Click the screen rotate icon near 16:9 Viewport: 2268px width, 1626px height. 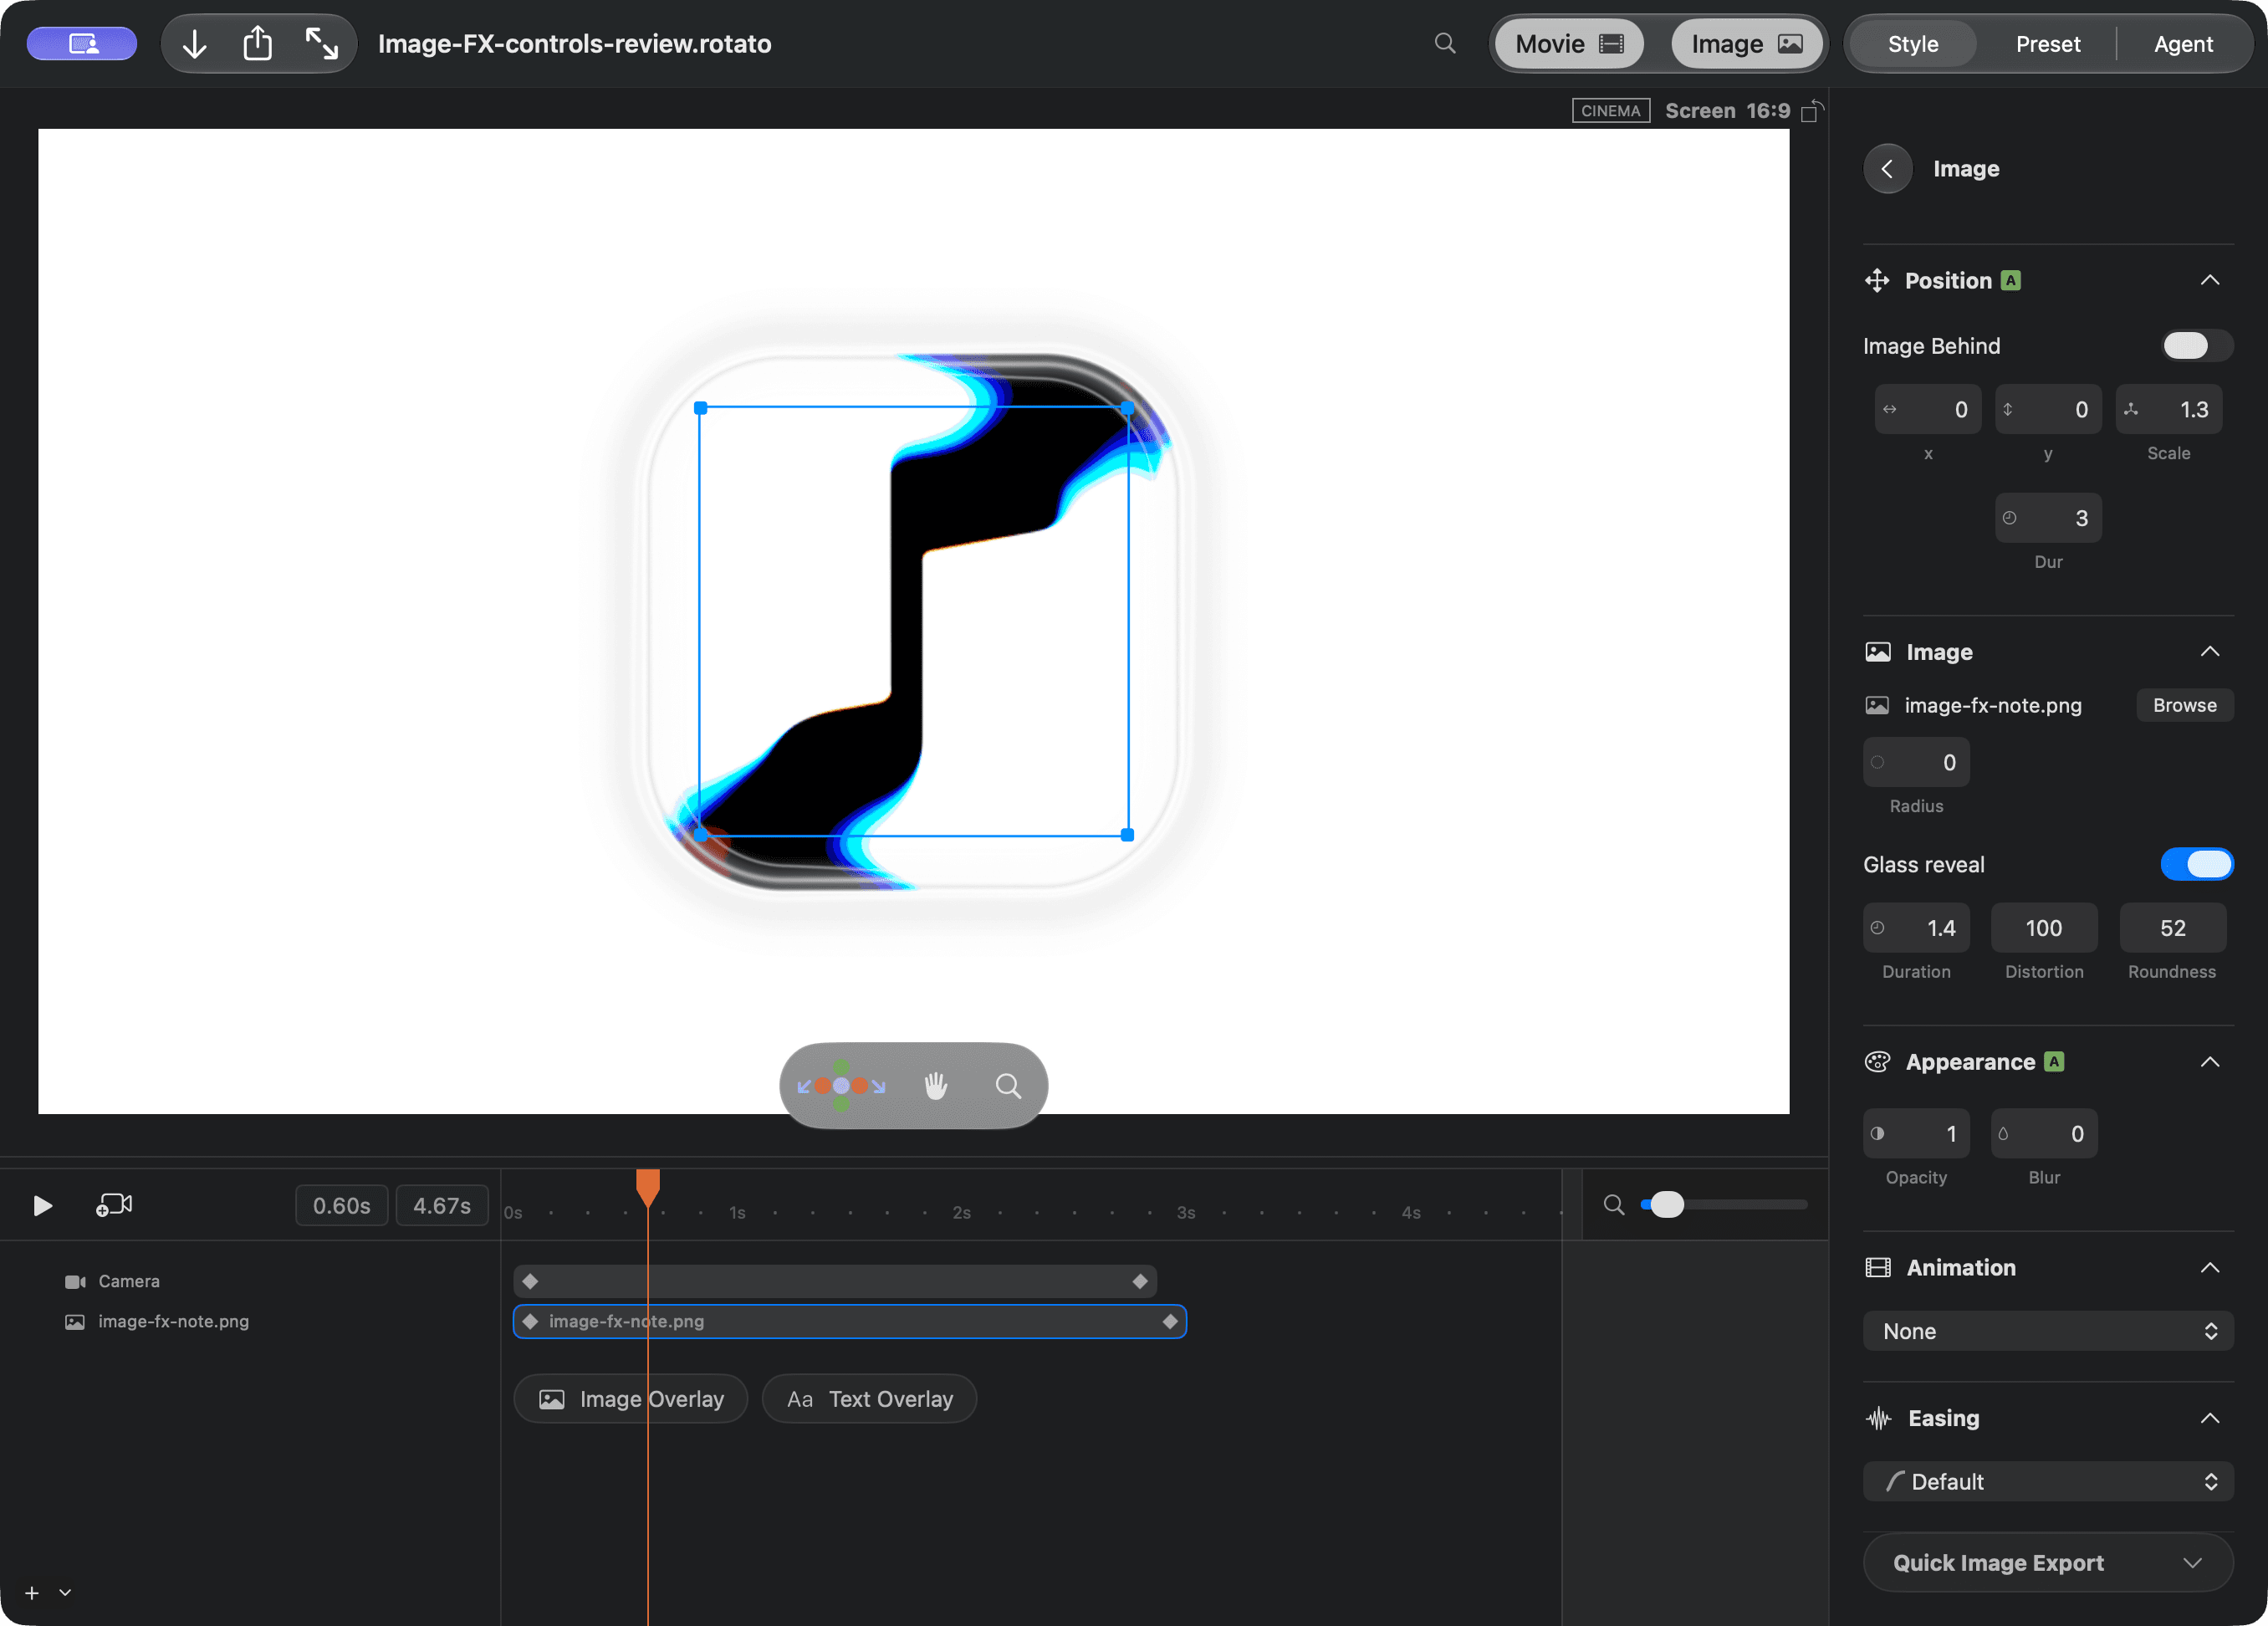(x=1812, y=111)
